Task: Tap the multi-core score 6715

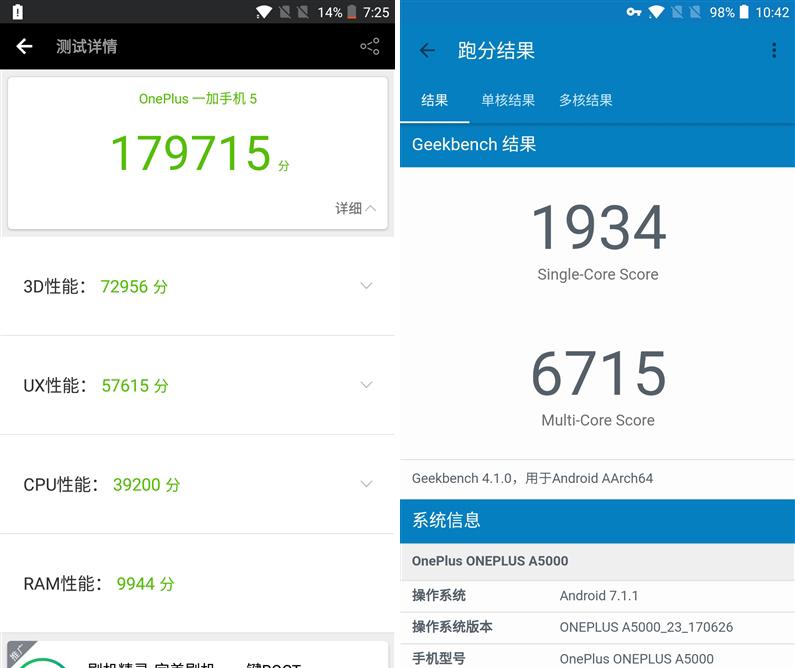Action: 598,373
